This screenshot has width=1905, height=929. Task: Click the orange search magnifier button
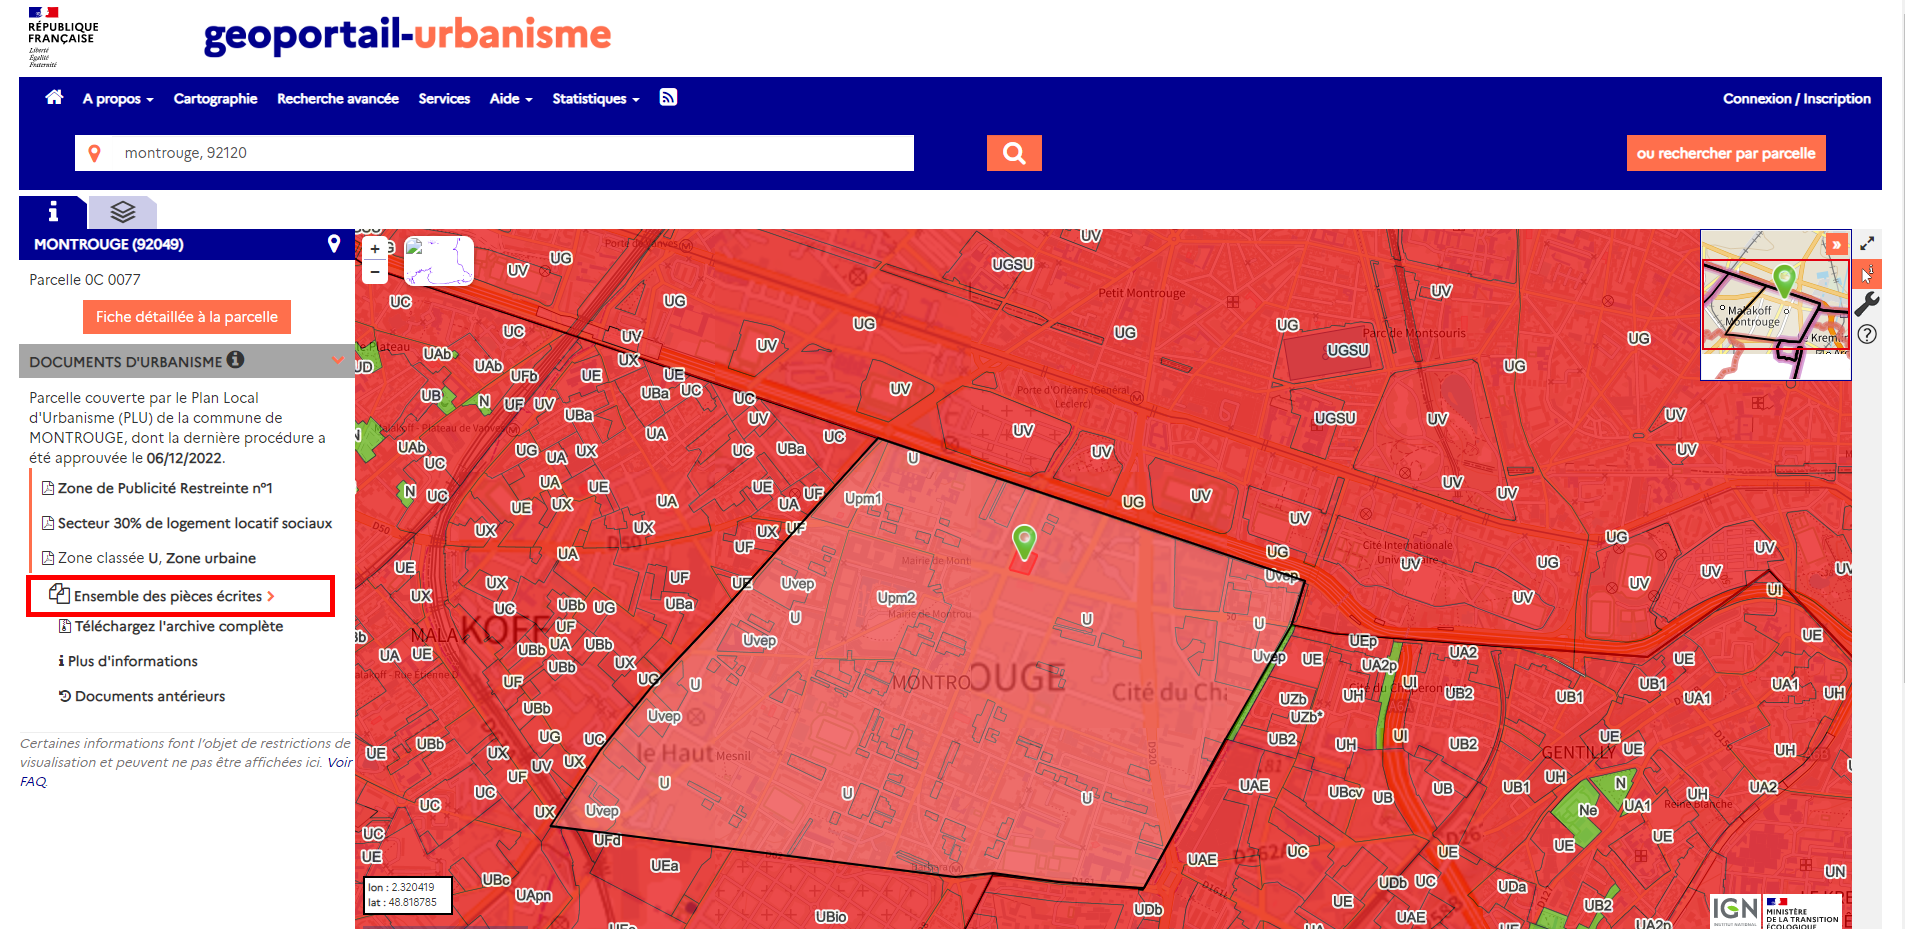pos(1014,153)
